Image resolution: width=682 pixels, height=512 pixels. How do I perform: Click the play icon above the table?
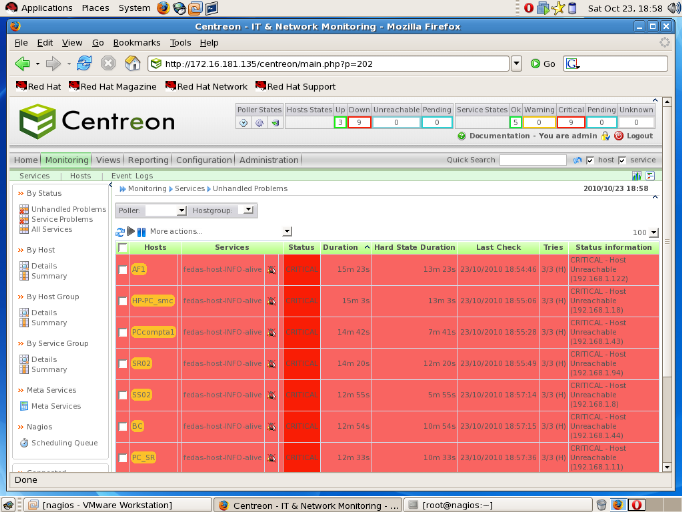point(131,231)
